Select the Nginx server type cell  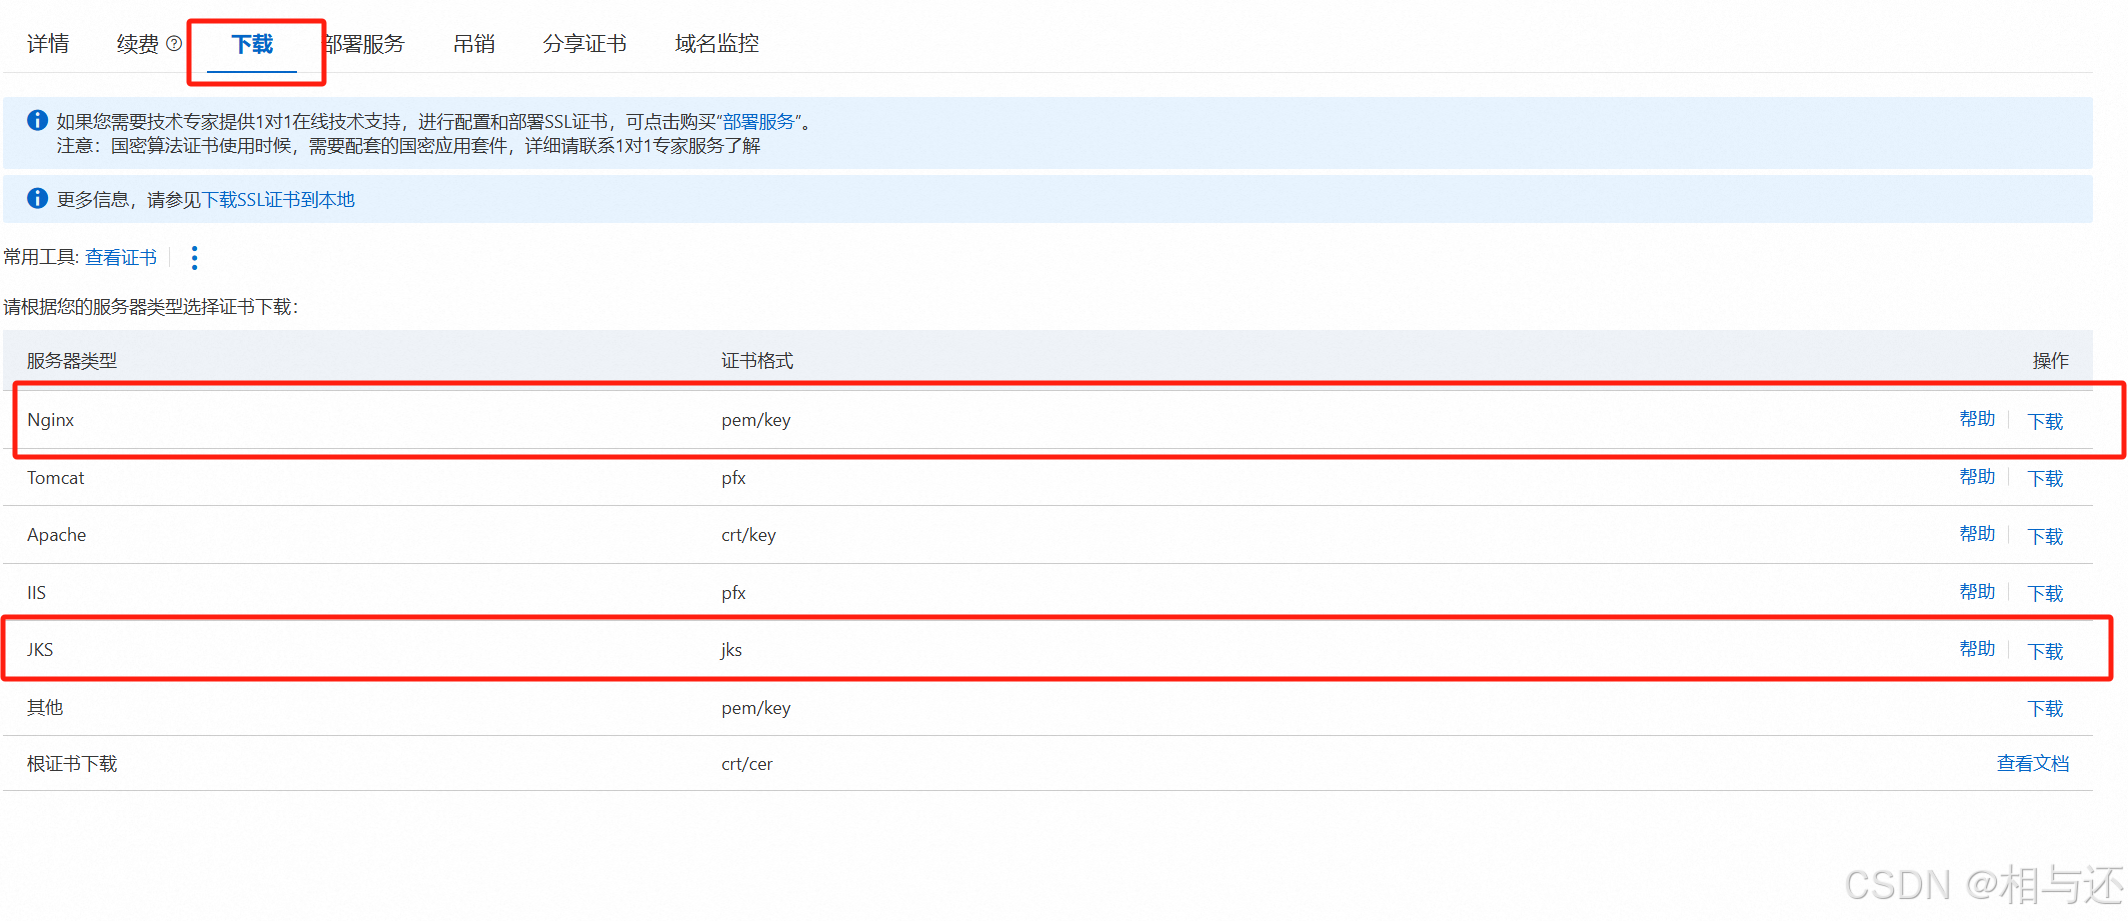tap(51, 420)
